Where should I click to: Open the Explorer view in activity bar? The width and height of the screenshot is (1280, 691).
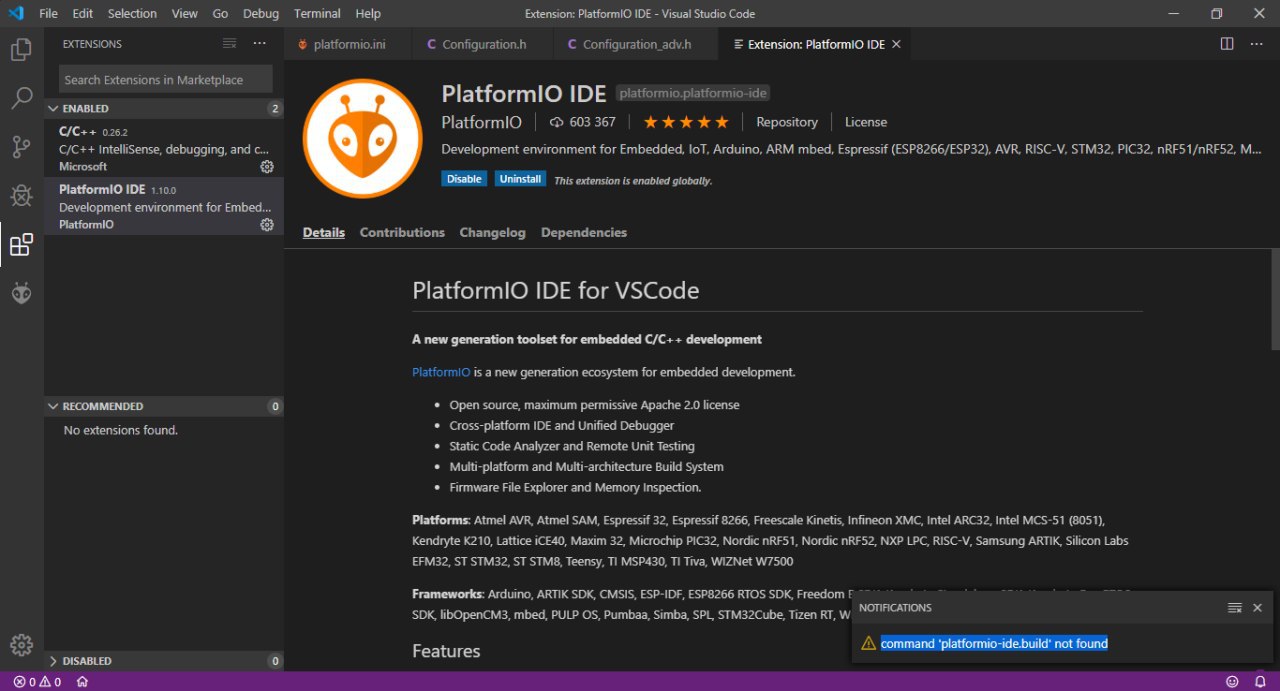(21, 49)
